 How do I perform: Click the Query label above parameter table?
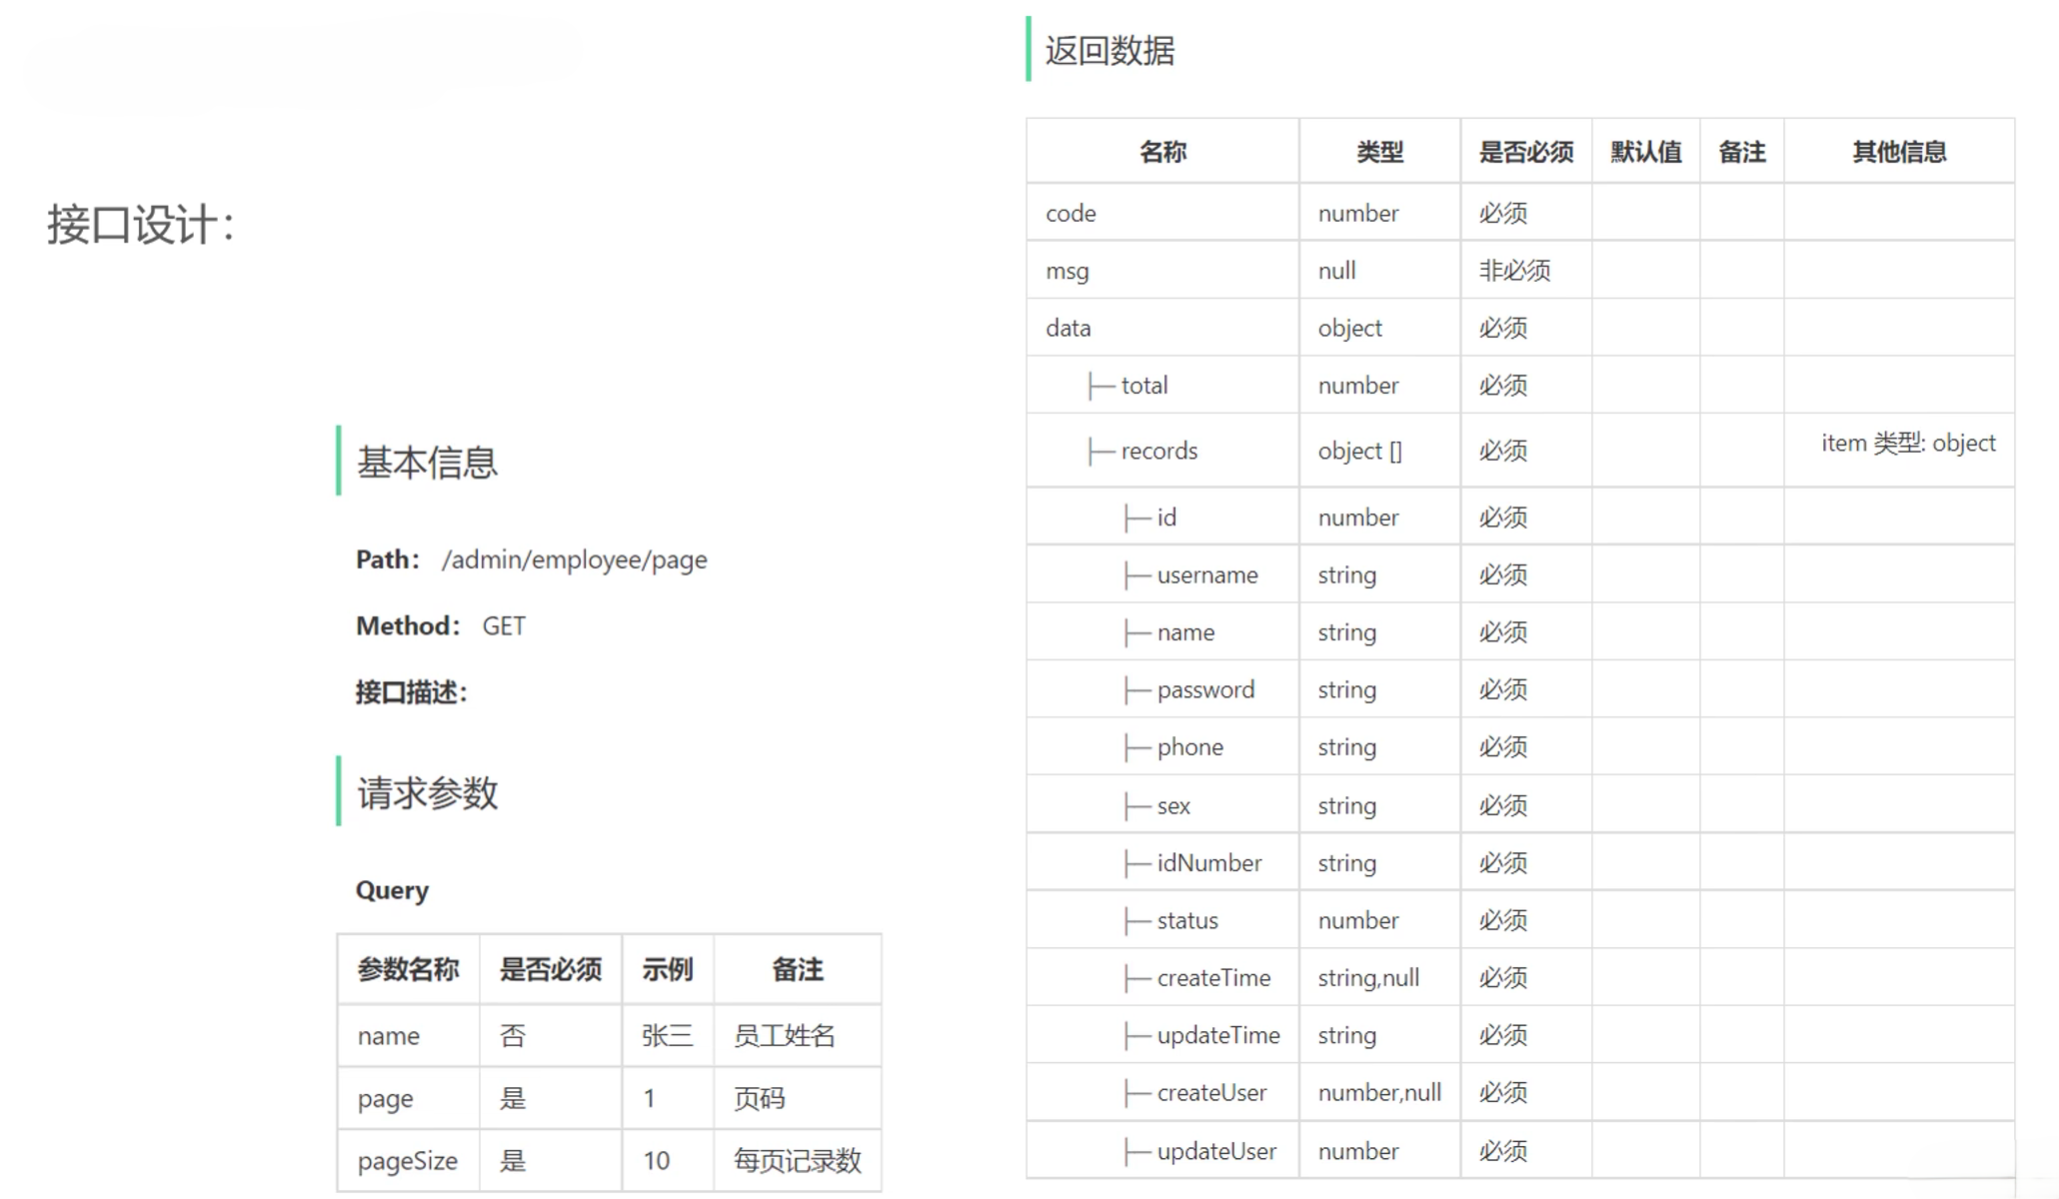pyautogui.click(x=392, y=890)
